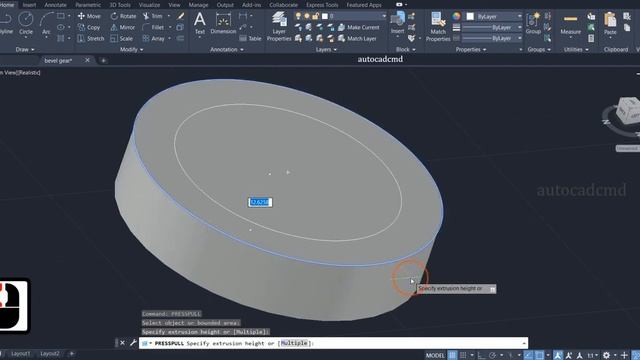The width and height of the screenshot is (640, 360).
Task: Activate the Rotate tool
Action: point(123,16)
